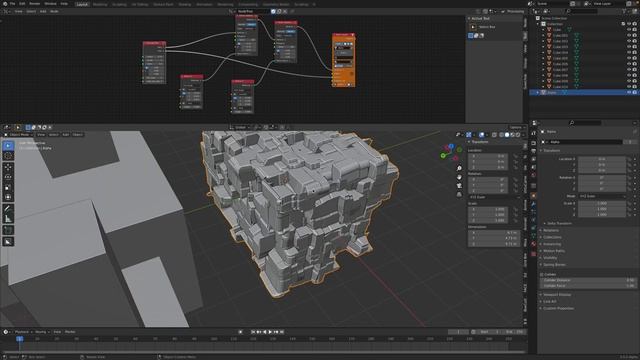640x360 pixels.
Task: Switch to the Shading workspace tab
Action: coord(184,4)
